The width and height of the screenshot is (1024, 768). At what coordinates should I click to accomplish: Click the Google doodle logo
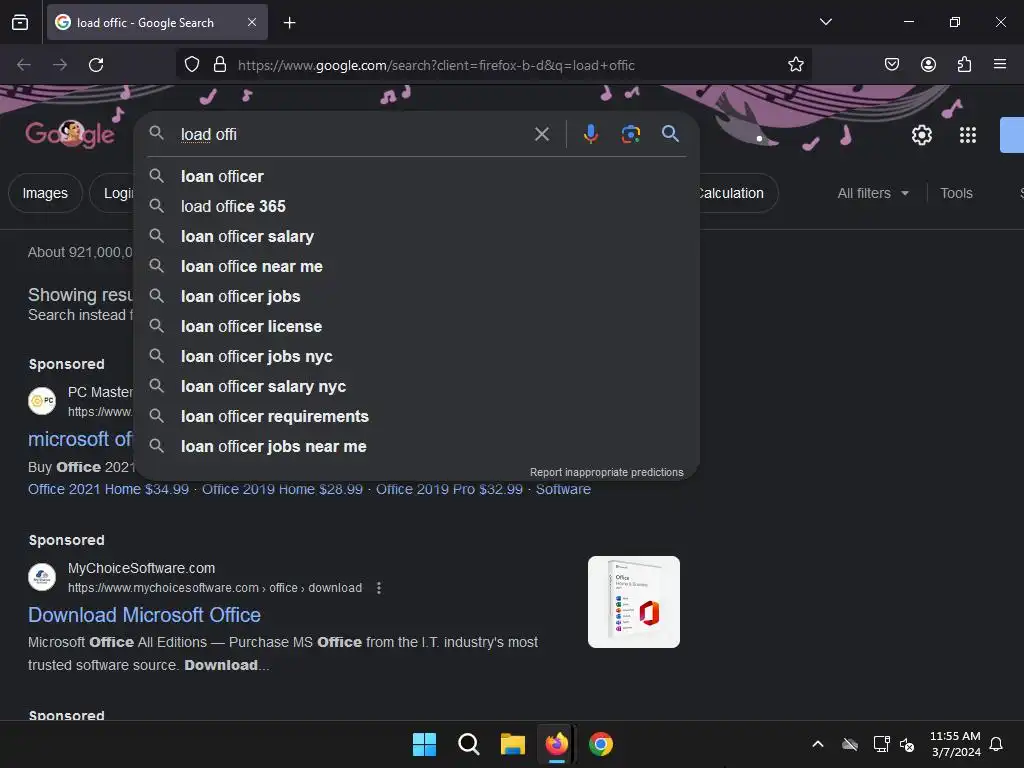click(70, 135)
